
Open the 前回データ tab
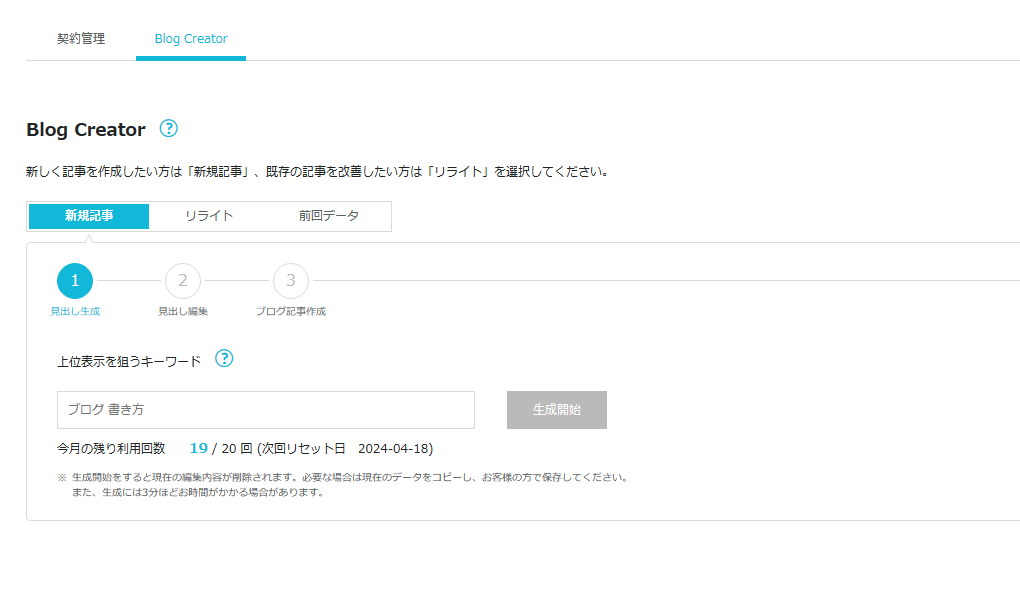(x=328, y=216)
